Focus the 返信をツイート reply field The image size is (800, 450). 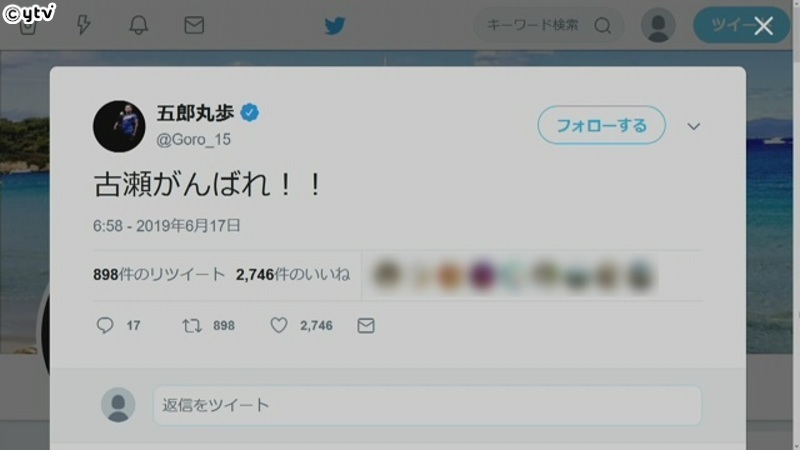[427, 405]
